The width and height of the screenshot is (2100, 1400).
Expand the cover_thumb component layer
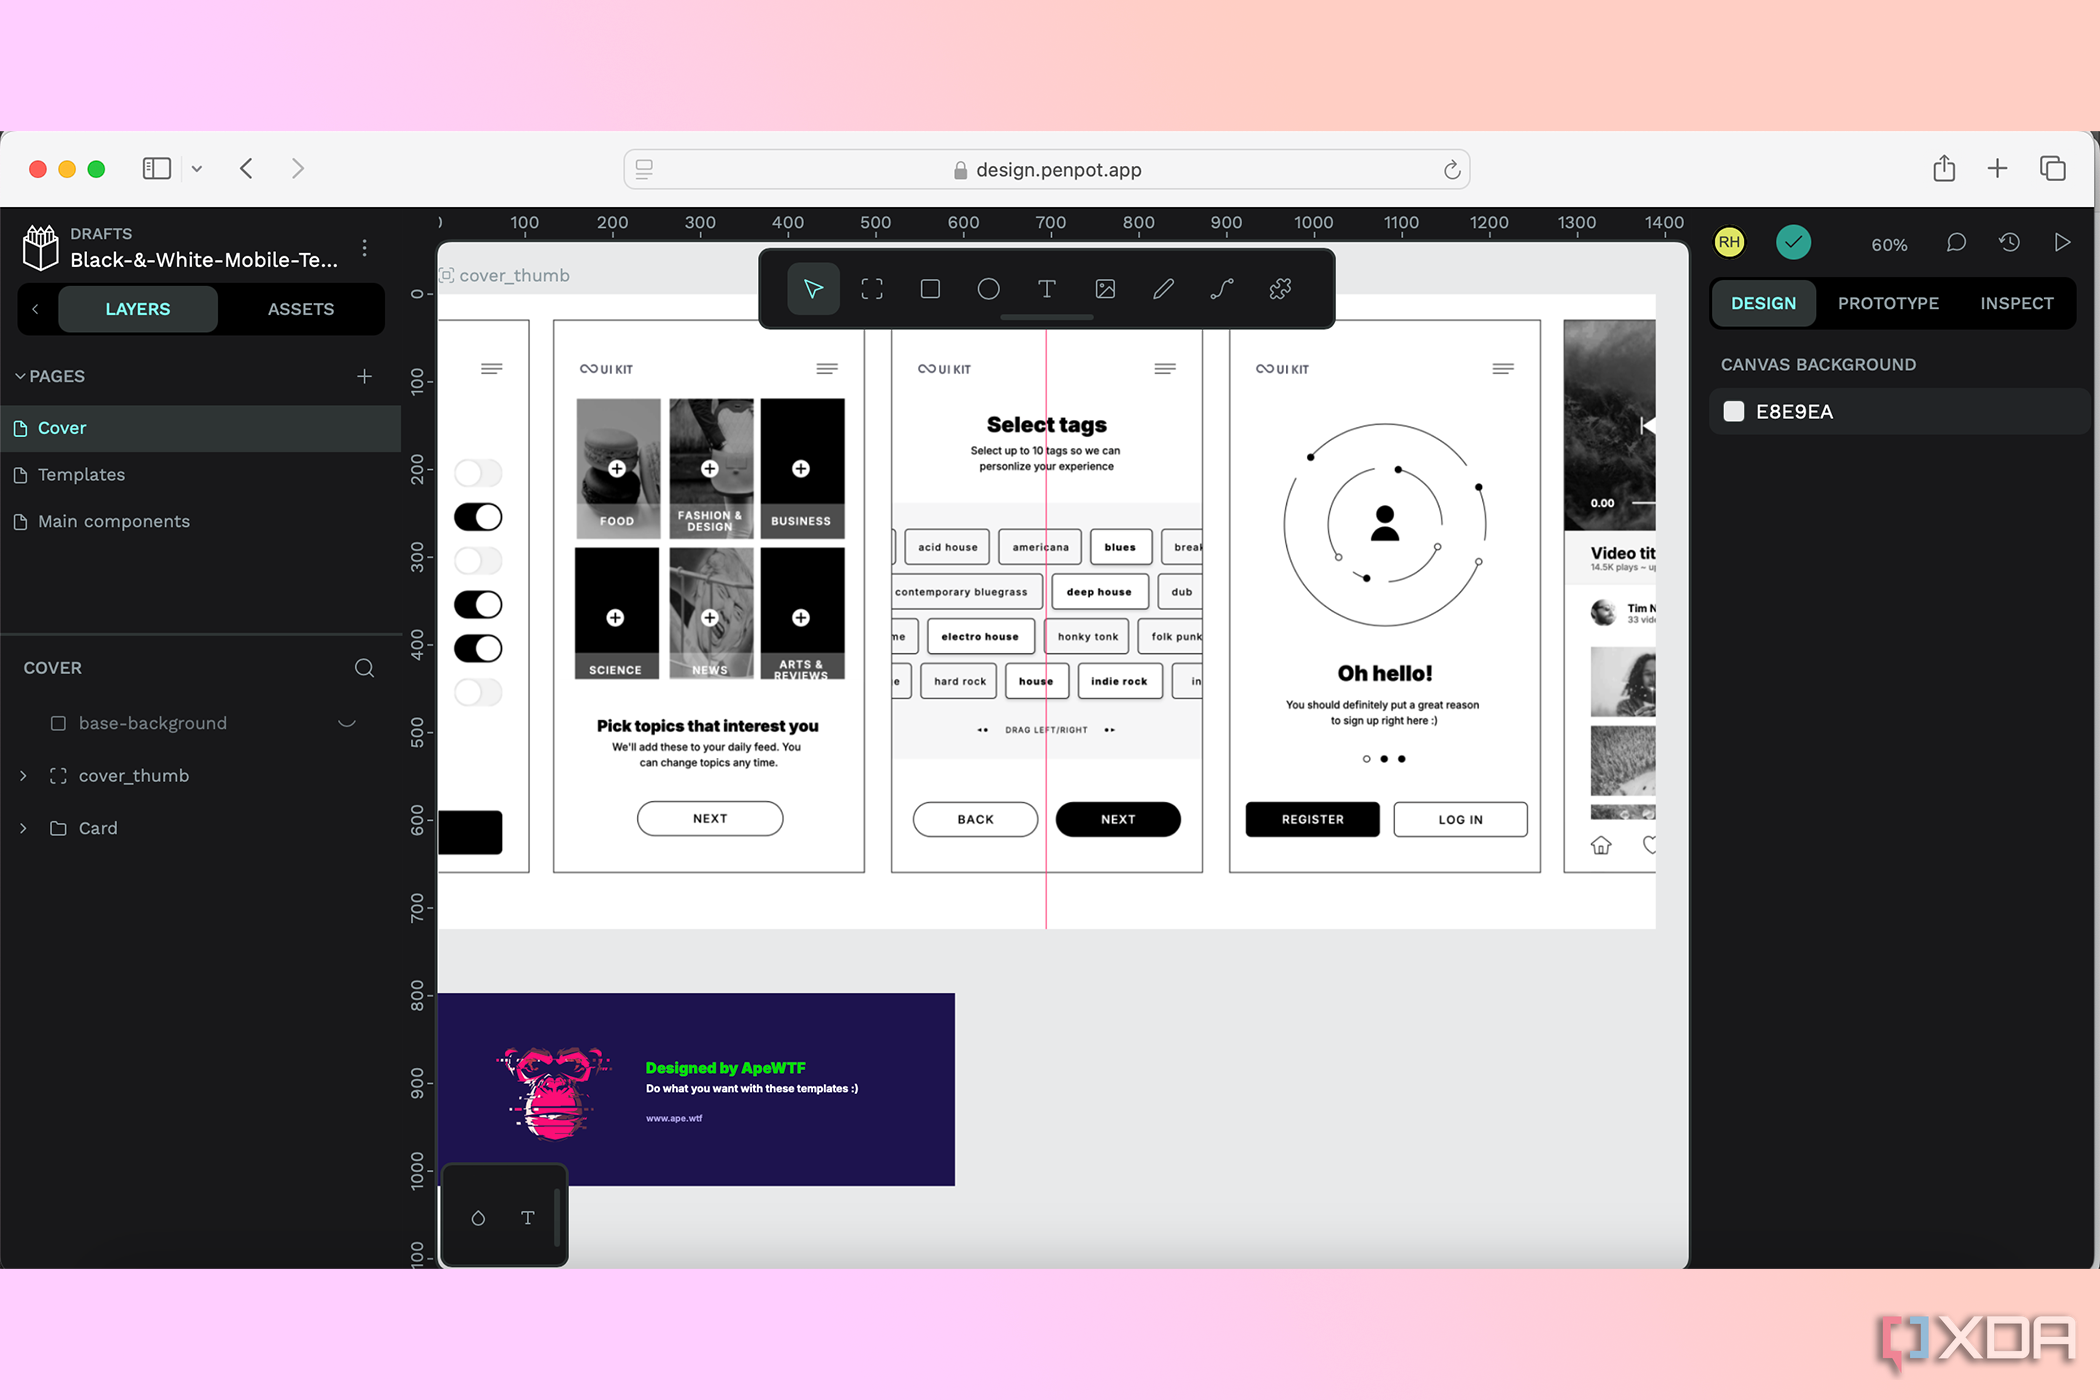(23, 775)
